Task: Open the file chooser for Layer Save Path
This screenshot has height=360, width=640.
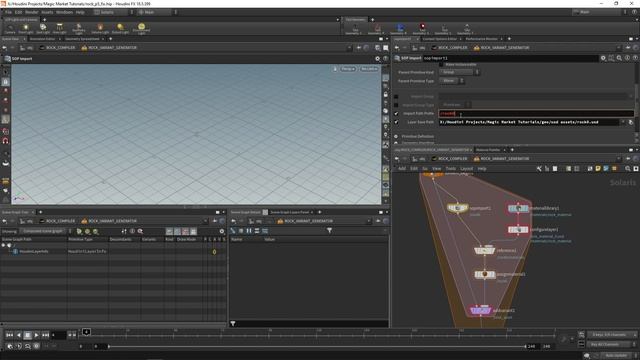Action: [631, 122]
